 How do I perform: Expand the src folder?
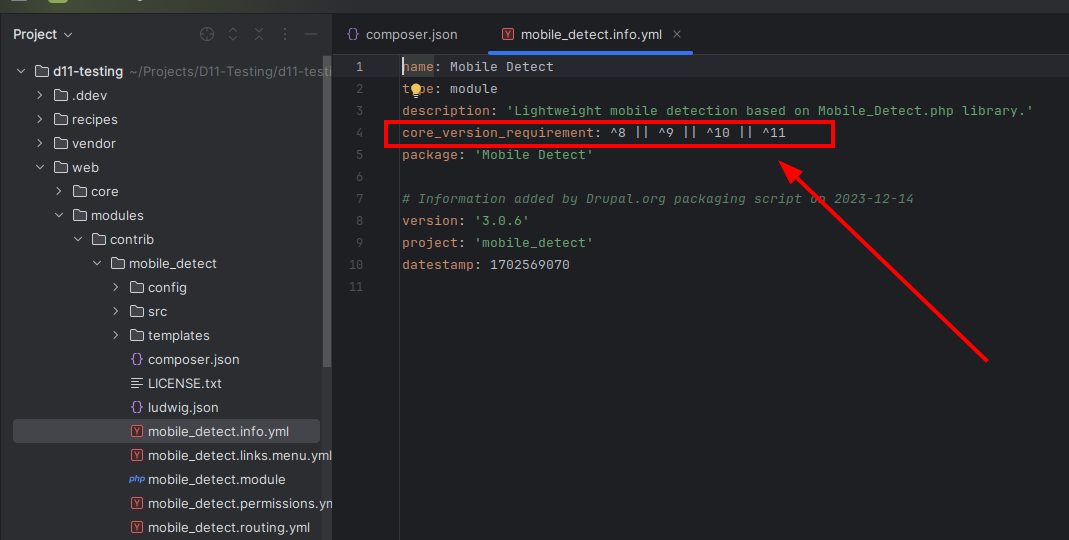point(116,311)
